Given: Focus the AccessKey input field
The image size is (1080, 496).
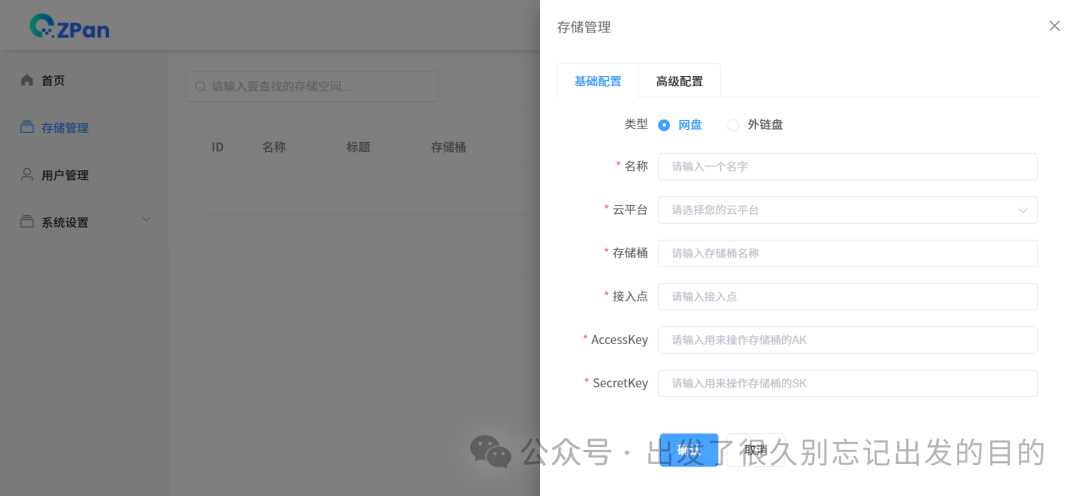Looking at the screenshot, I should (x=847, y=340).
